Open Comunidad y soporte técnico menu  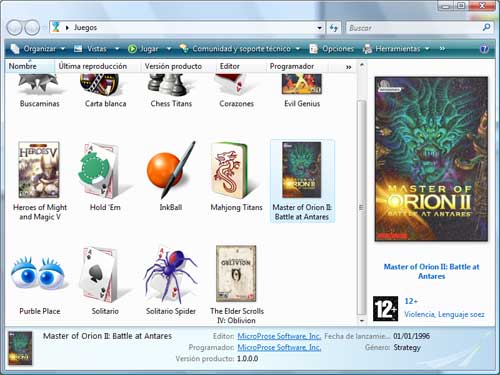(x=240, y=49)
